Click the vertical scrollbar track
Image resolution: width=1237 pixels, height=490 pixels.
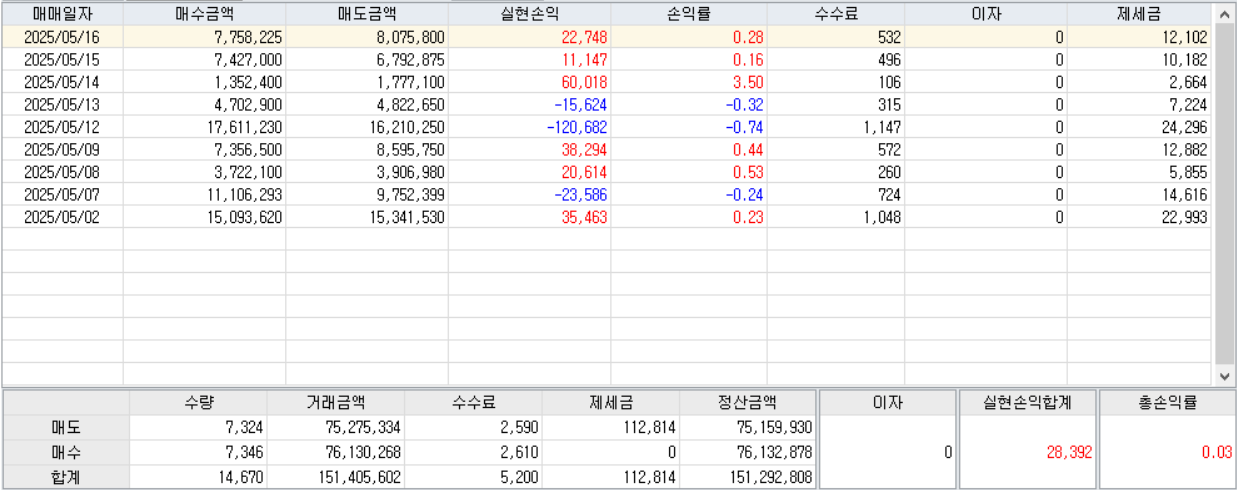(x=1224, y=195)
